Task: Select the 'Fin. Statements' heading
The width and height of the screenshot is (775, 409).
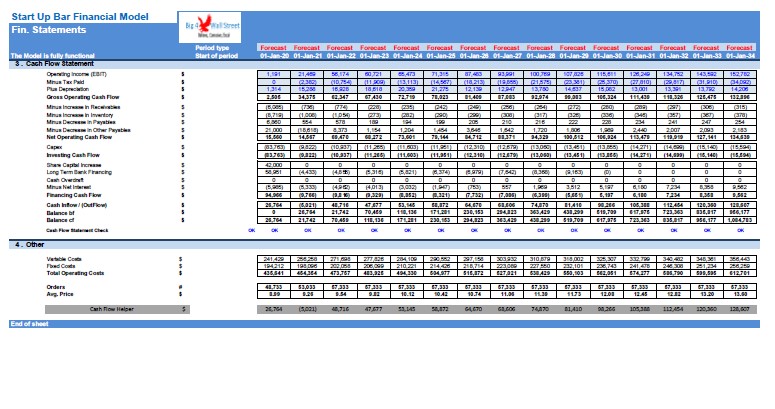Action: (x=48, y=30)
